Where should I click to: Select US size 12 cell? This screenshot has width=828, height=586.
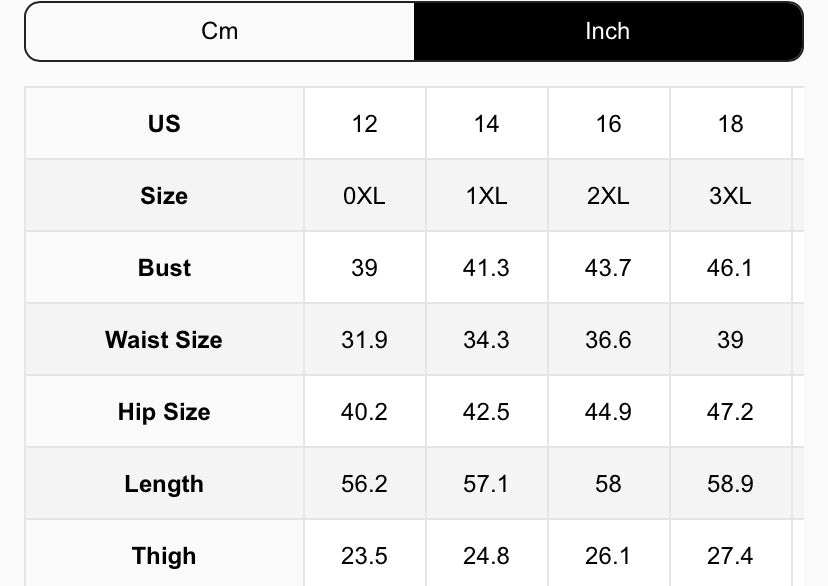(x=365, y=123)
